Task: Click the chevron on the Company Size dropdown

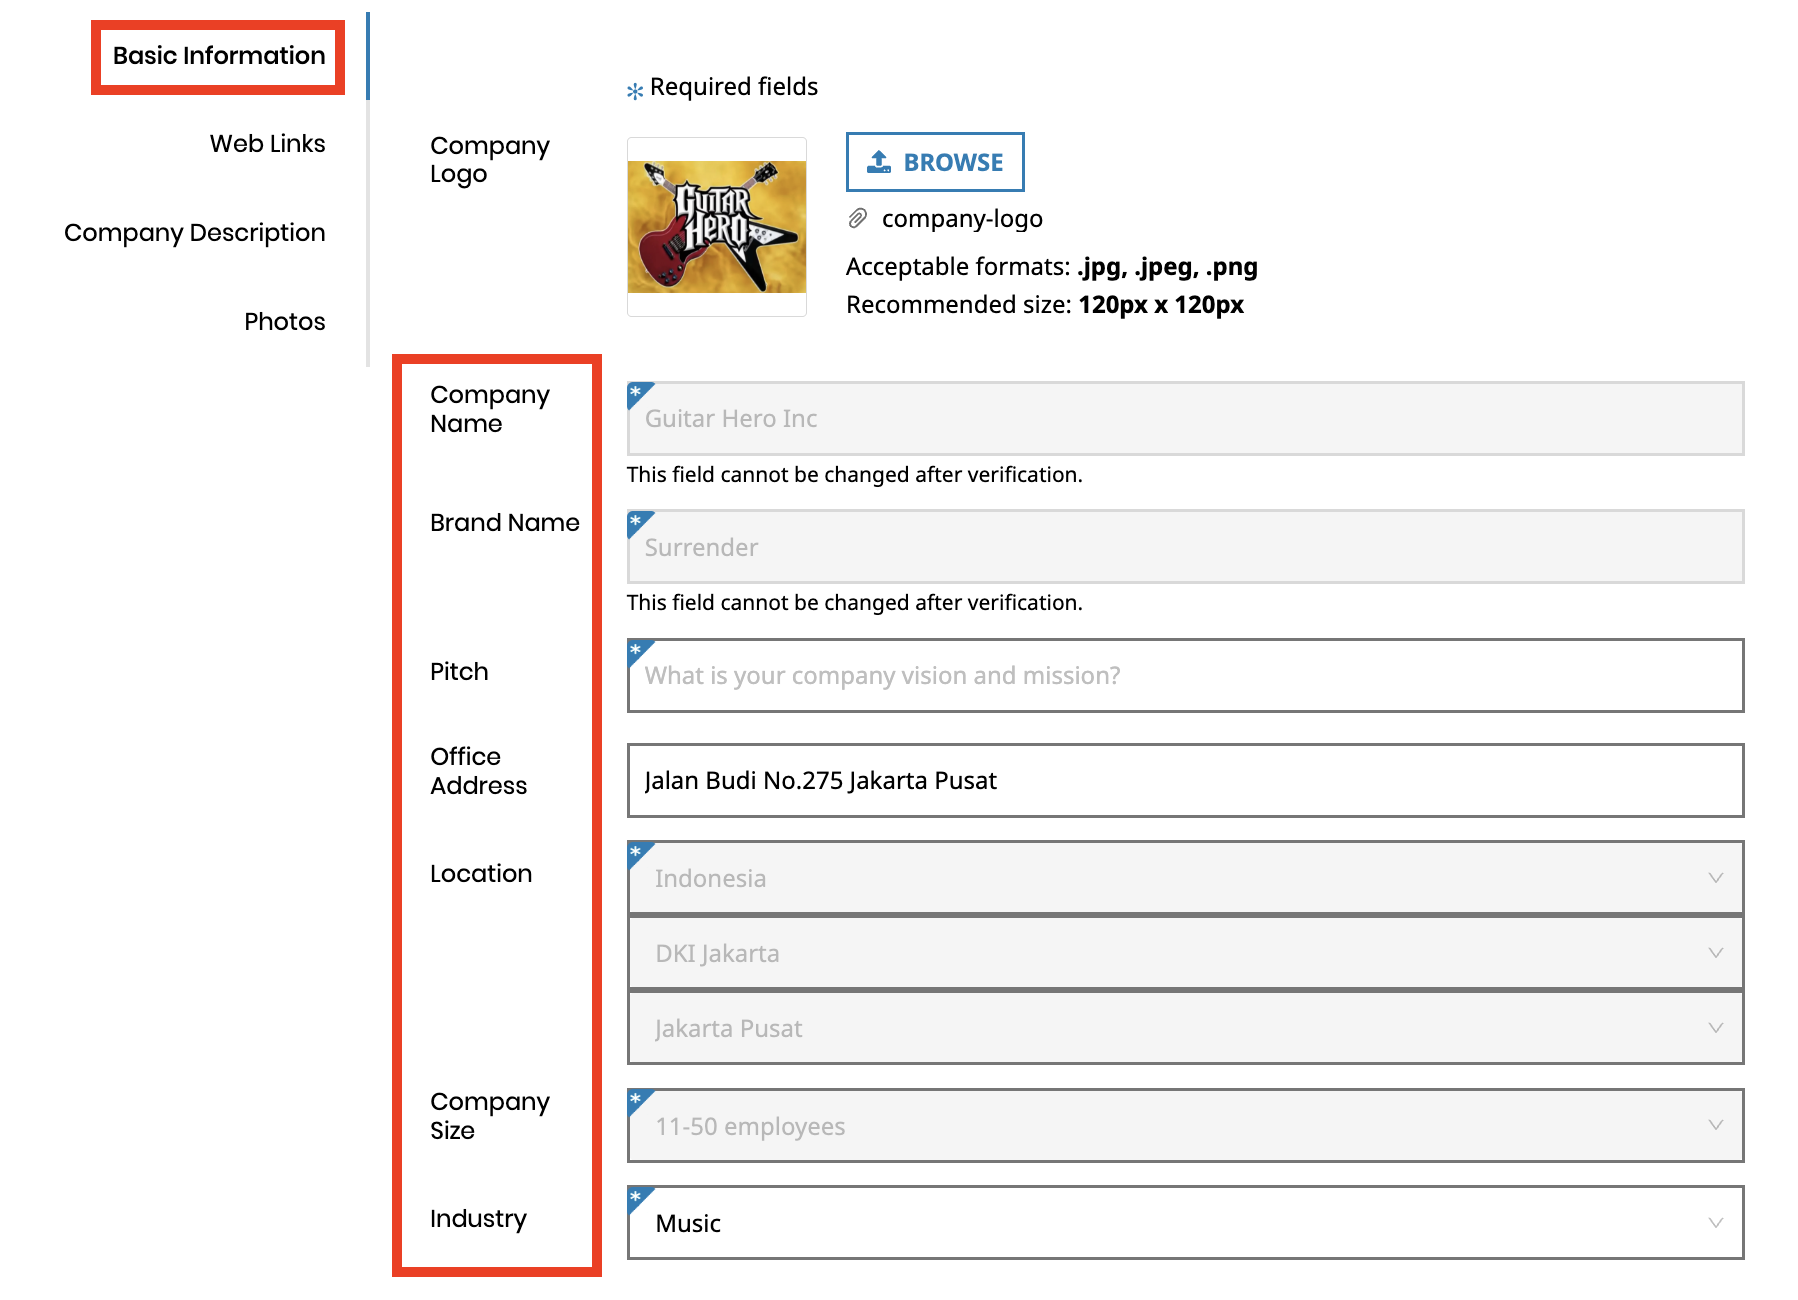Action: coord(1716,1125)
